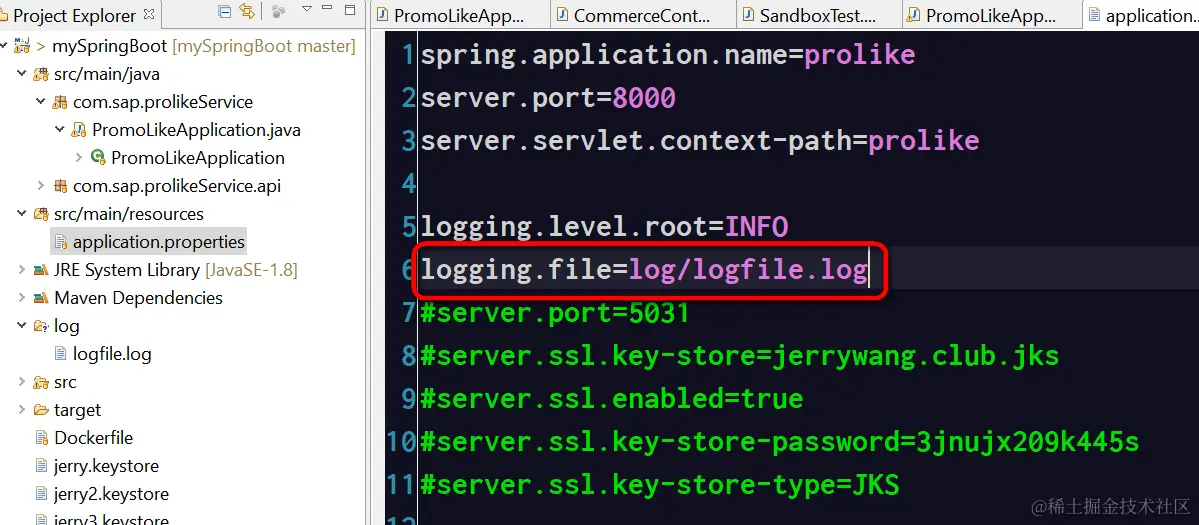This screenshot has width=1199, height=525.
Task: Collapse the src/main/resources folder
Action: [x=21, y=214]
